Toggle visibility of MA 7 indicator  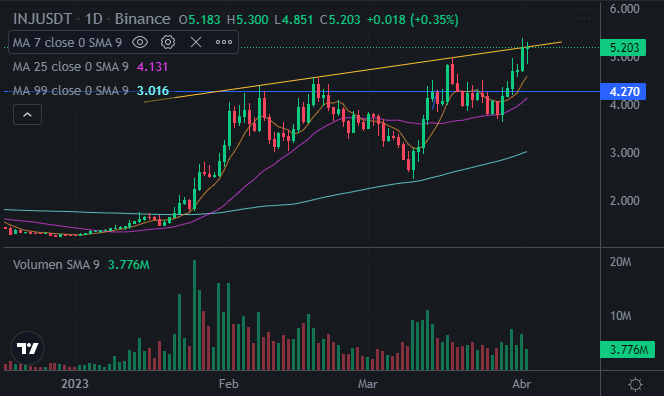tap(140, 42)
